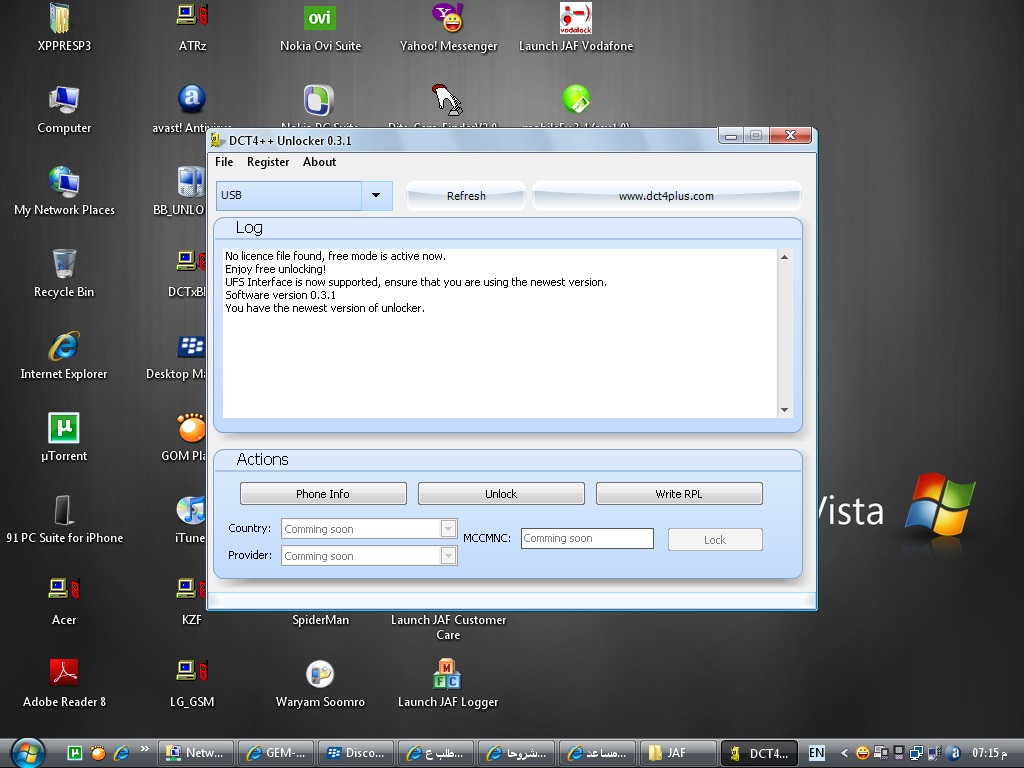1024x768 pixels.
Task: Switch to Disco... taskbar window
Action: point(356,753)
